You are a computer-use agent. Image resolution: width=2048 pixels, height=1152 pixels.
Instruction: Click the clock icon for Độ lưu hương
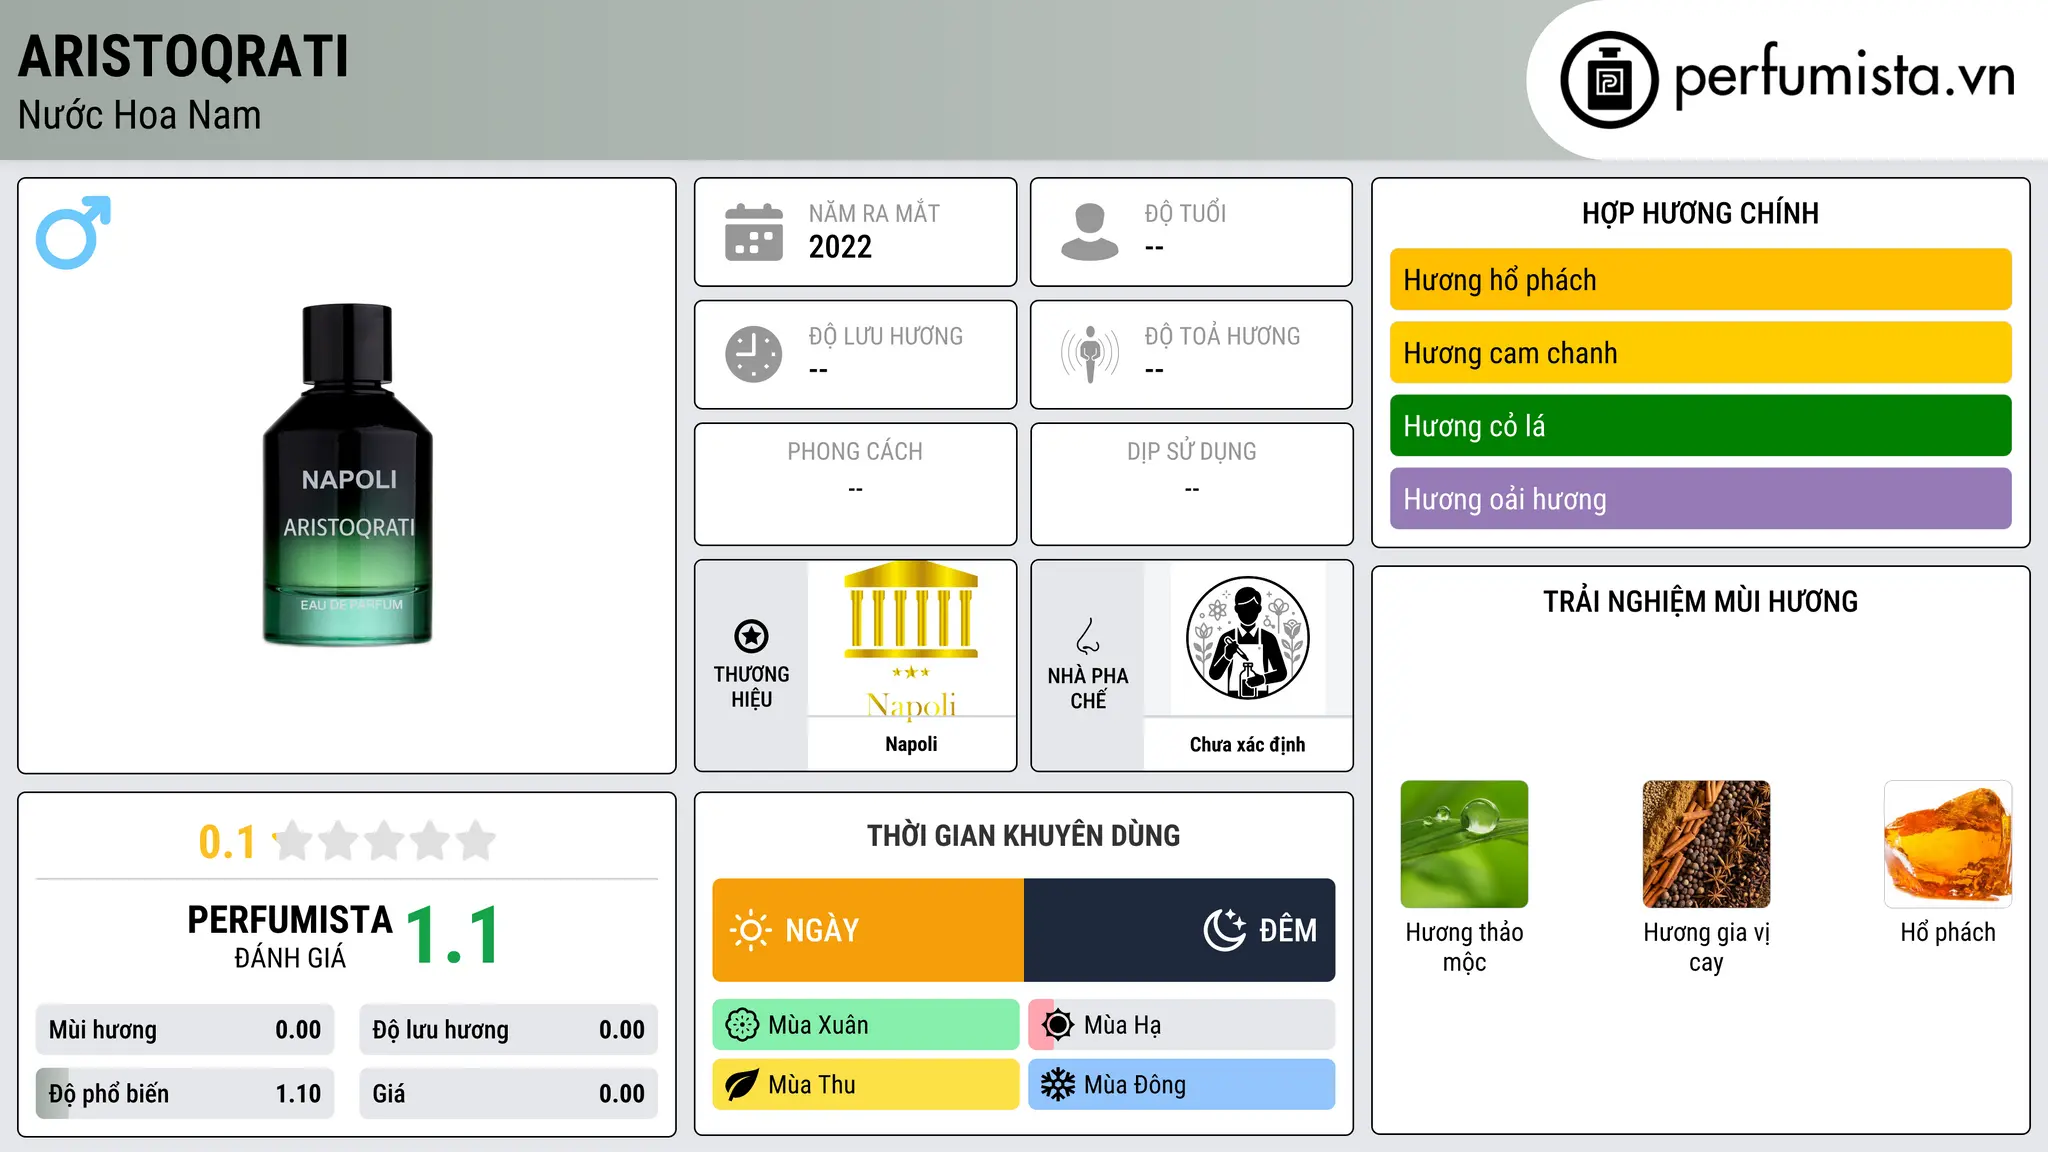754,354
